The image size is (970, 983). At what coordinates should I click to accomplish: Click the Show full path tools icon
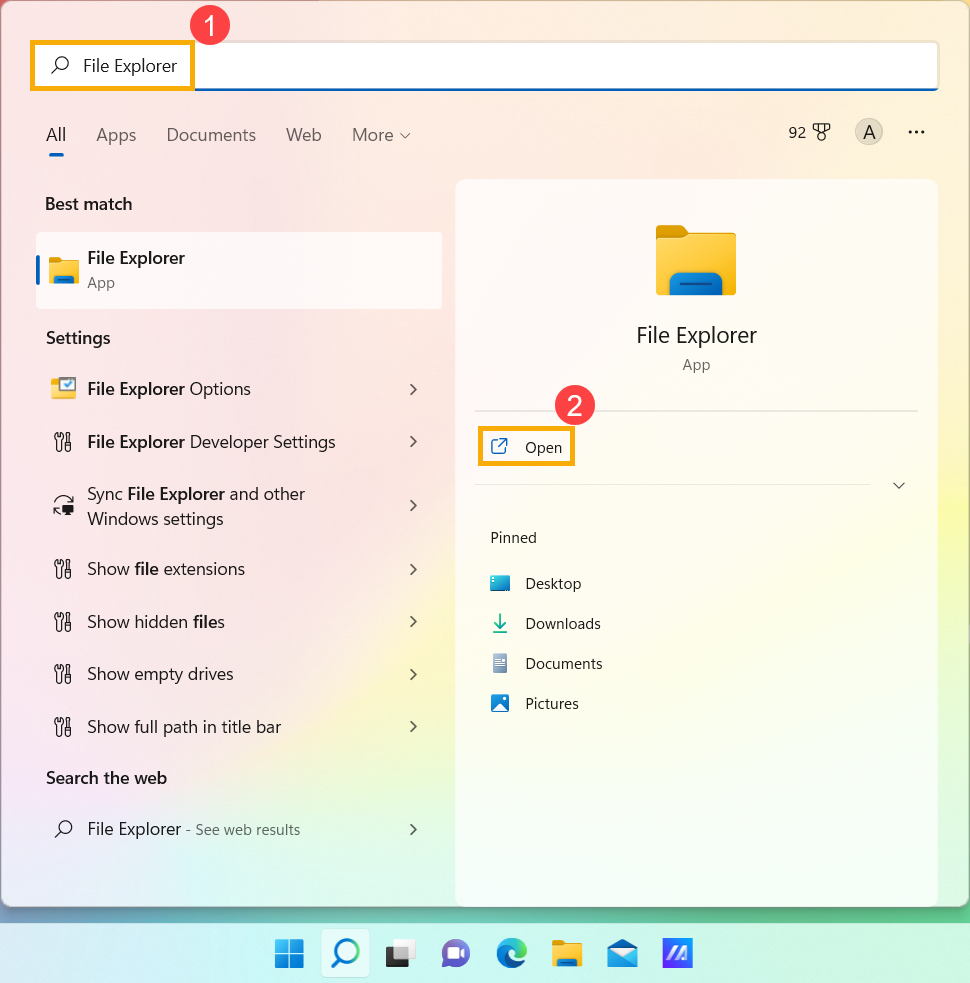tap(63, 727)
